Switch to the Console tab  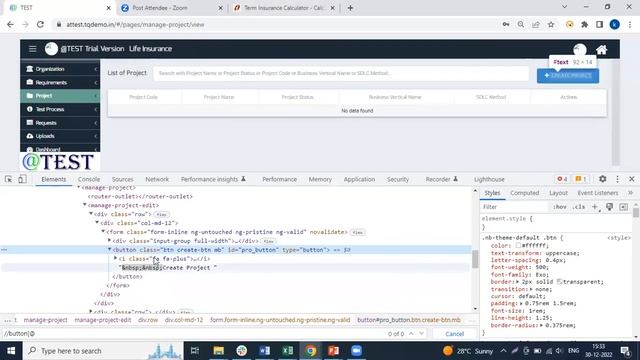(89, 179)
